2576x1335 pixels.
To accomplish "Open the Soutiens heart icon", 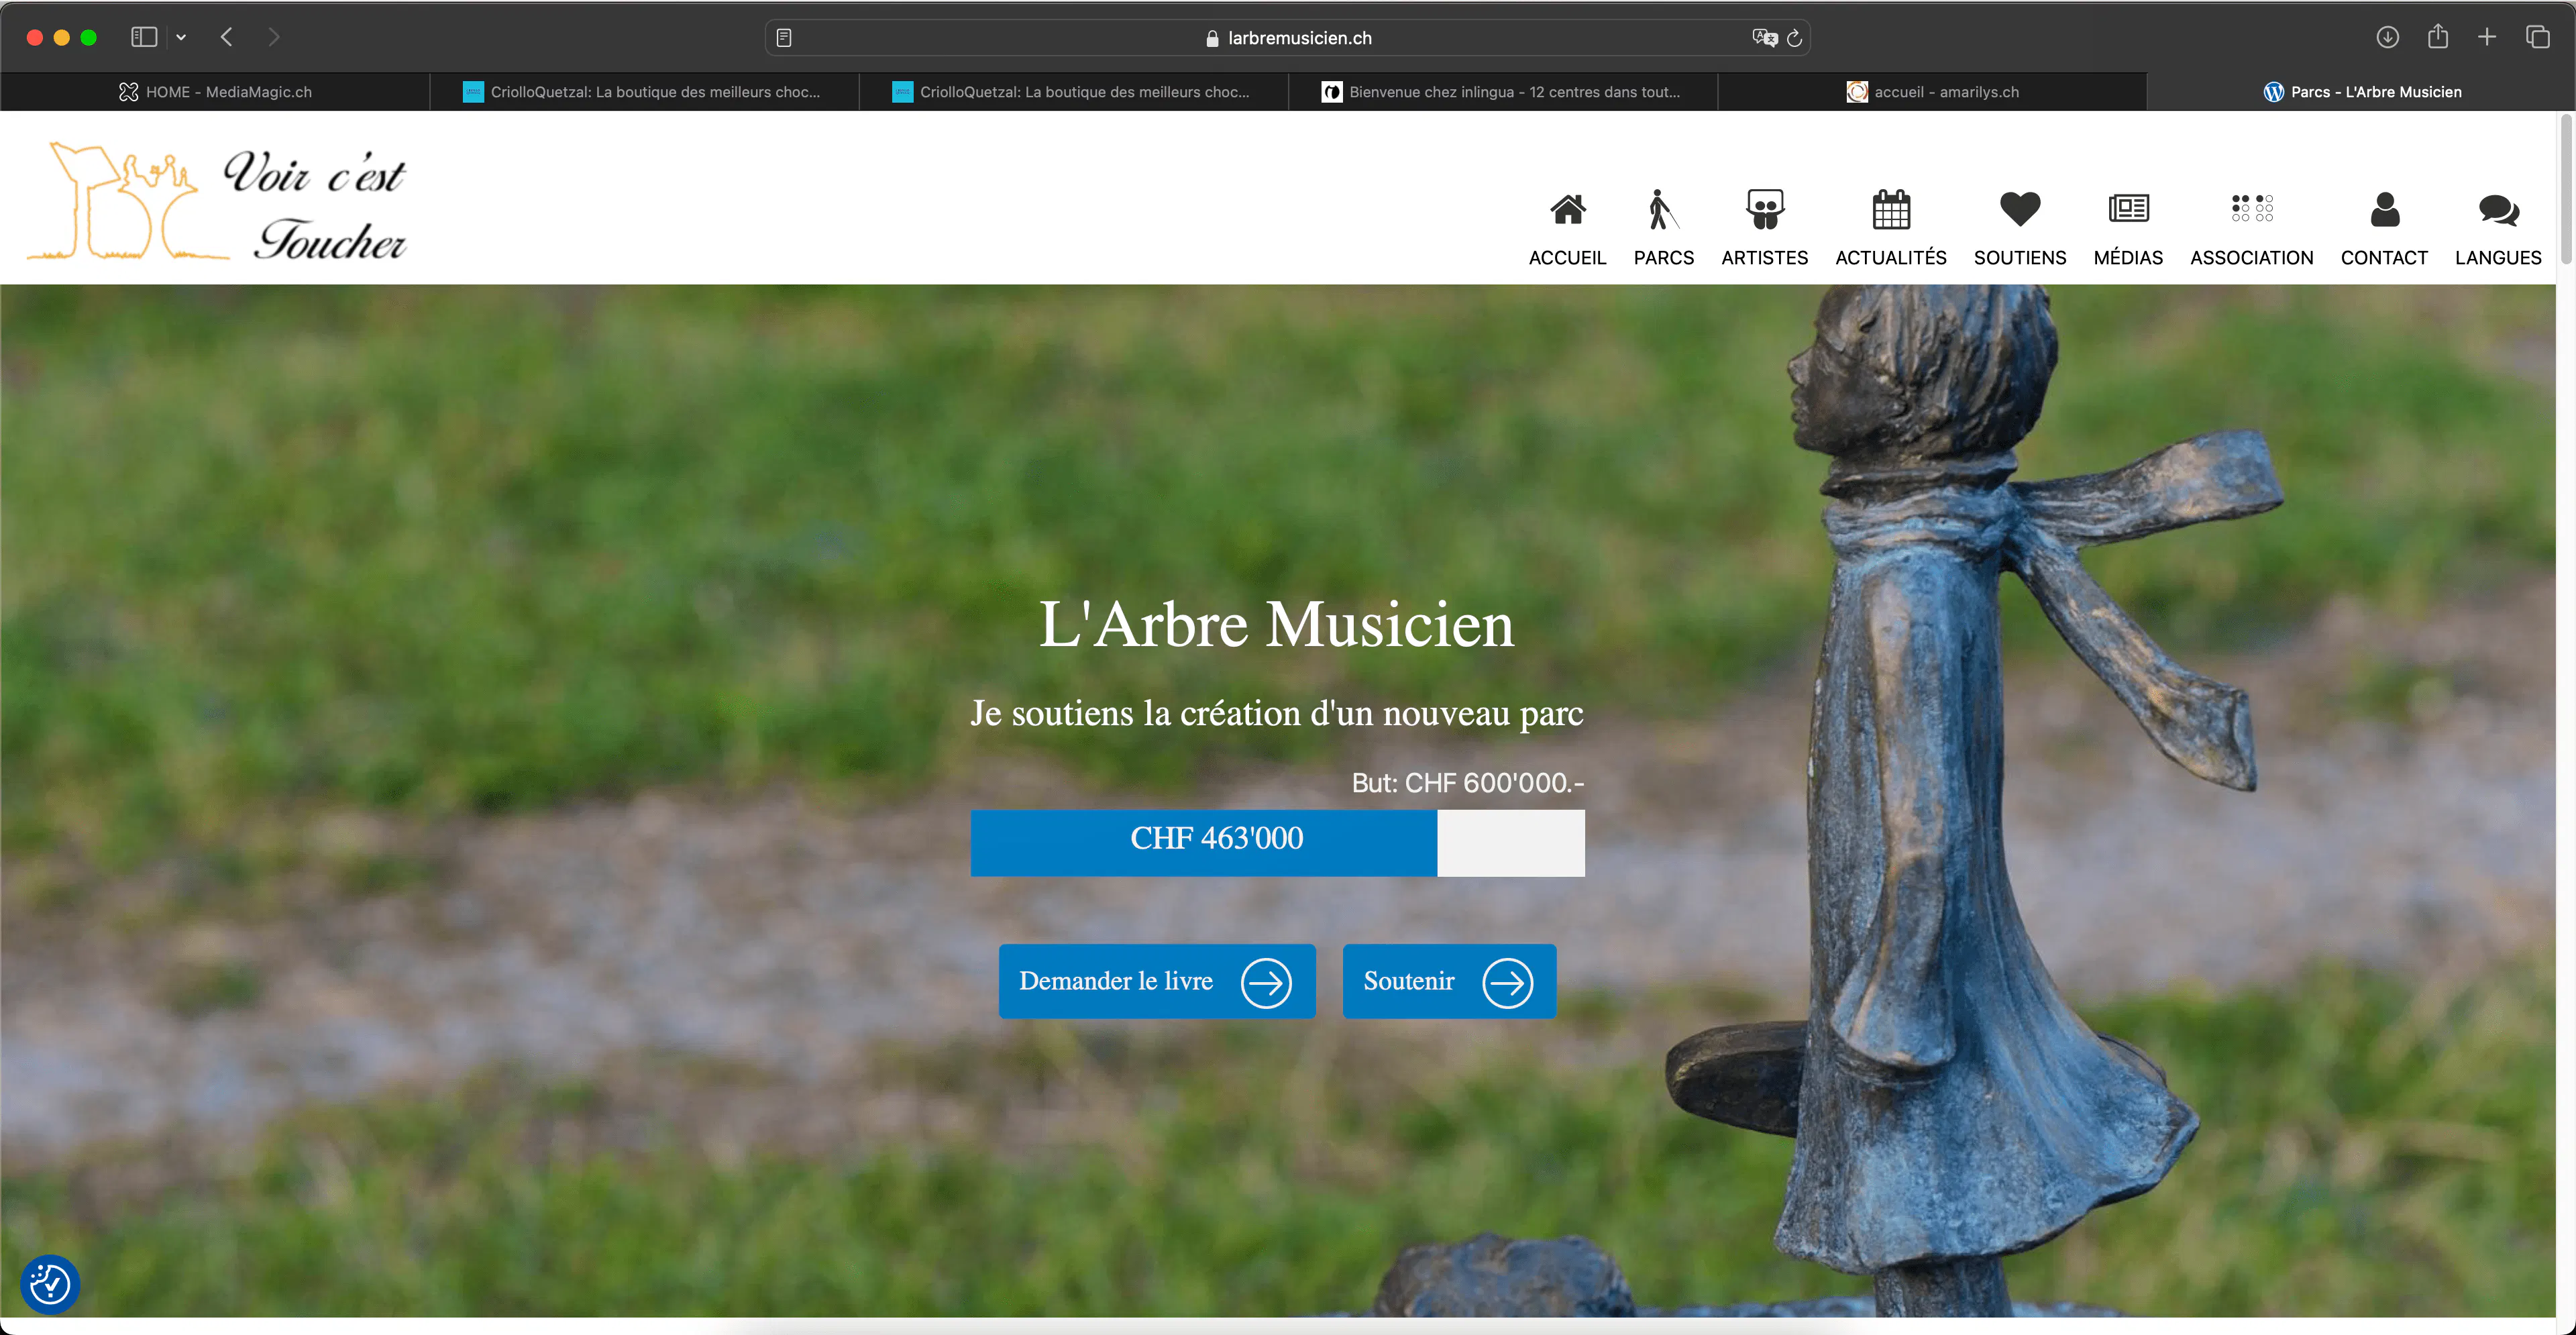I will coord(2019,209).
